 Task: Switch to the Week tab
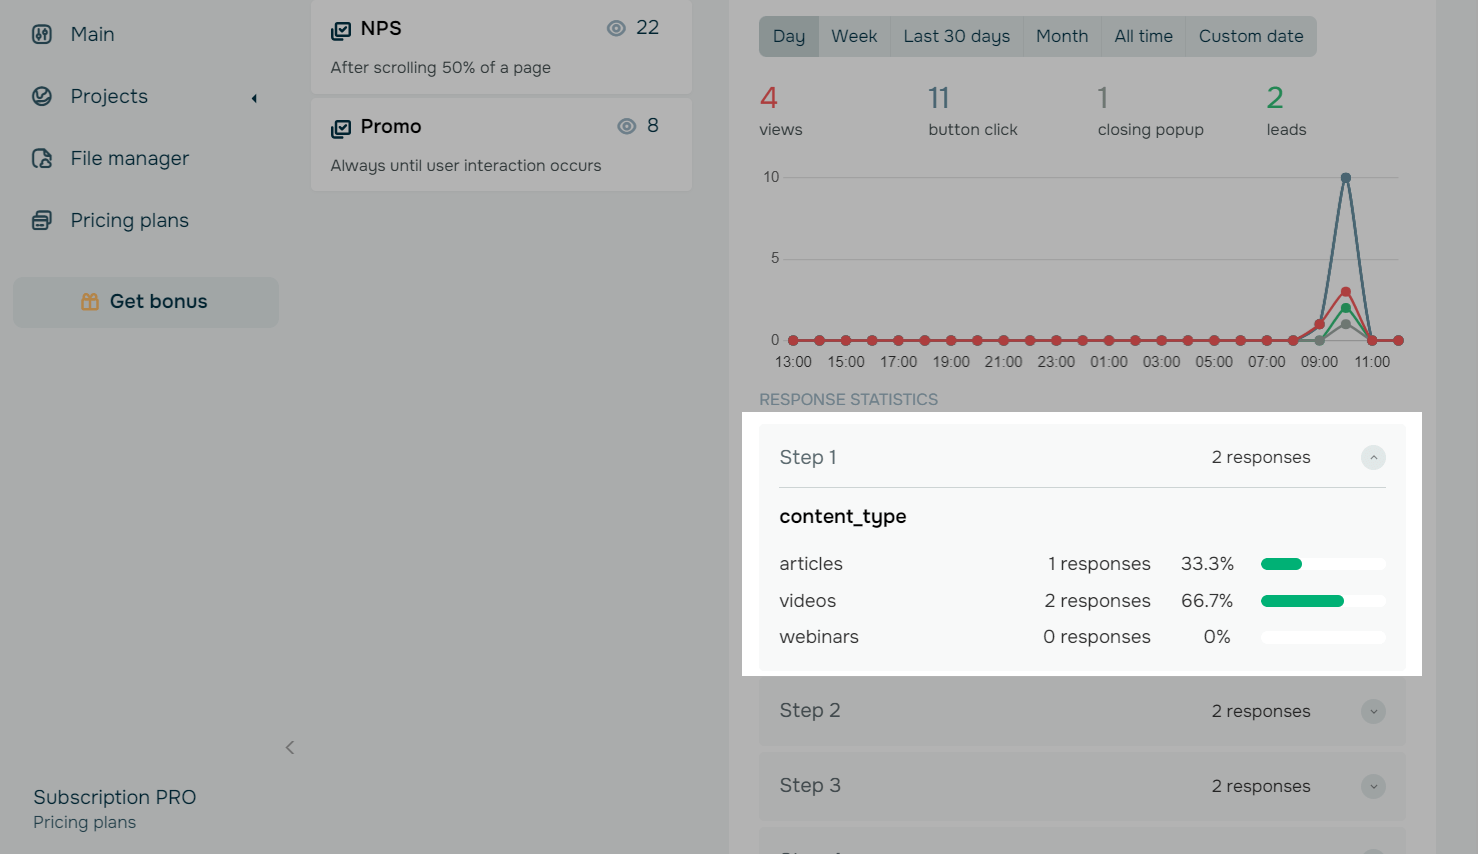click(x=854, y=36)
